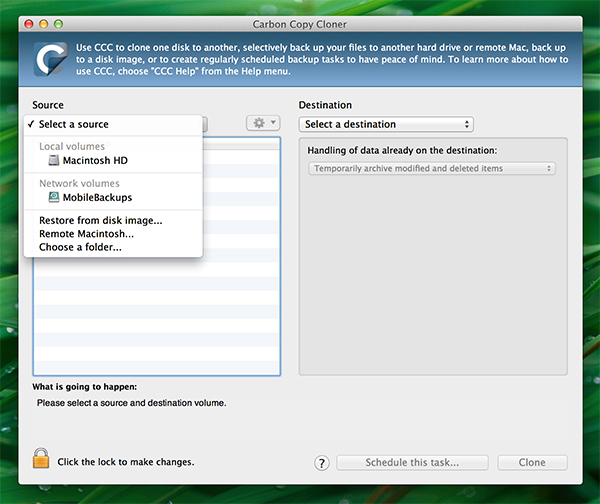This screenshot has height=504, width=600.
Task: Keep the checked Select a source entry
Action: pyautogui.click(x=113, y=124)
